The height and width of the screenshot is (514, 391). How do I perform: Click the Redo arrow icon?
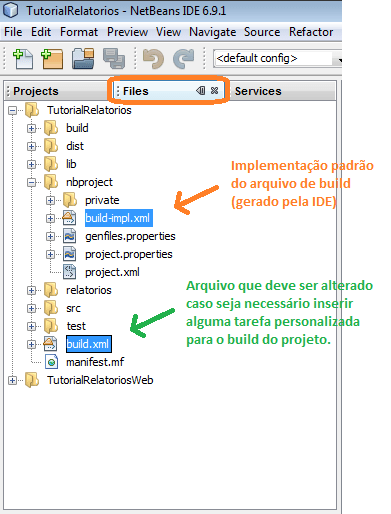click(184, 58)
